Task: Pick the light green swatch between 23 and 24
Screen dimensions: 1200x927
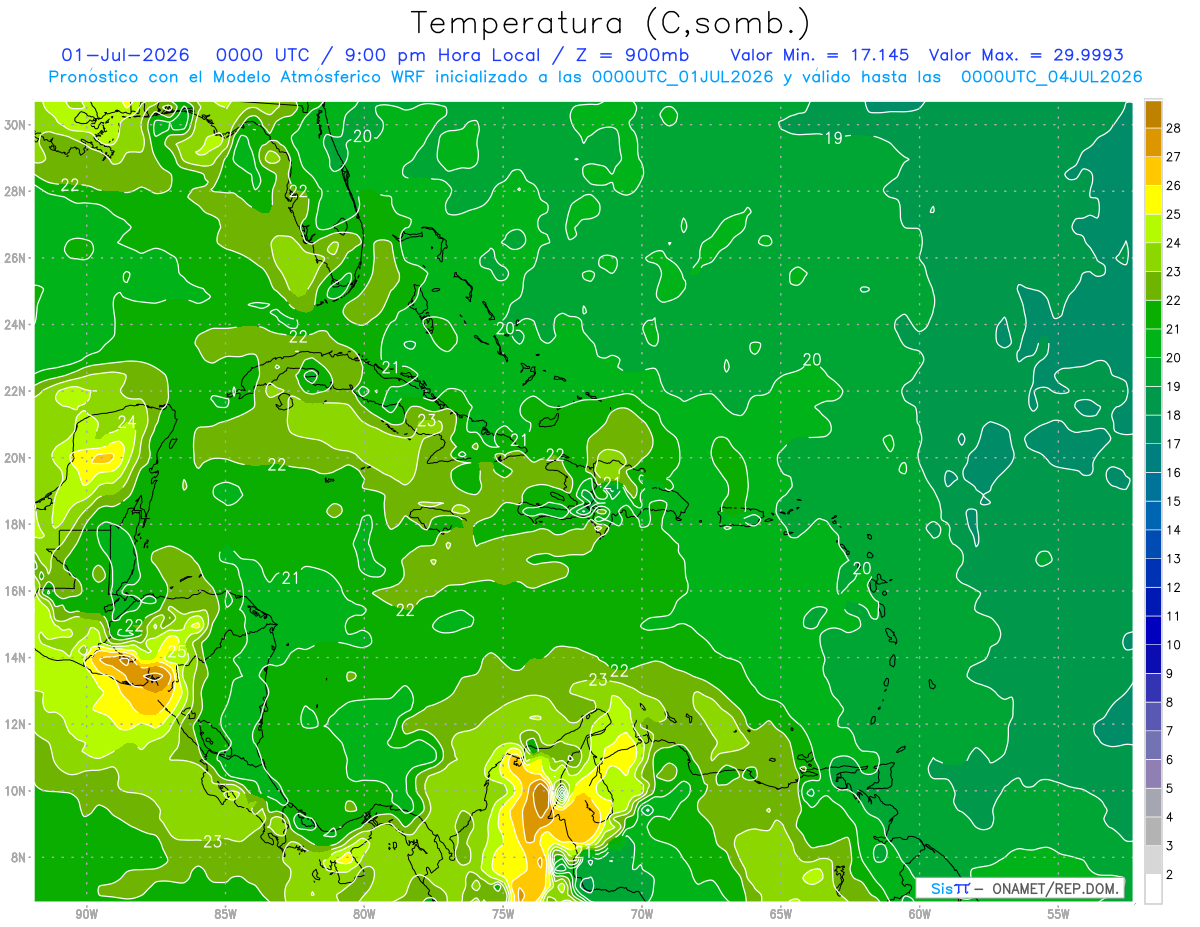Action: 1153,257
